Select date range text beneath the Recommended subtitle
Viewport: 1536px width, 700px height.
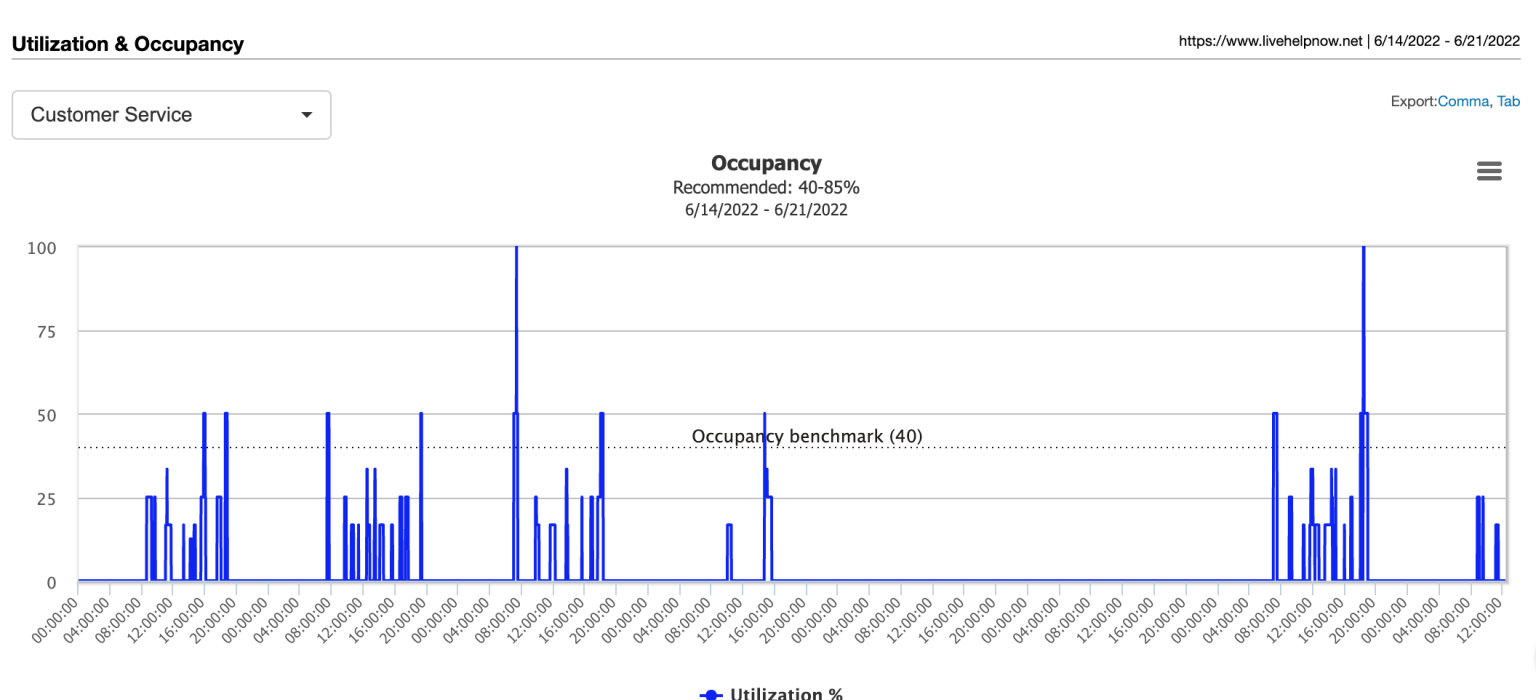click(766, 210)
